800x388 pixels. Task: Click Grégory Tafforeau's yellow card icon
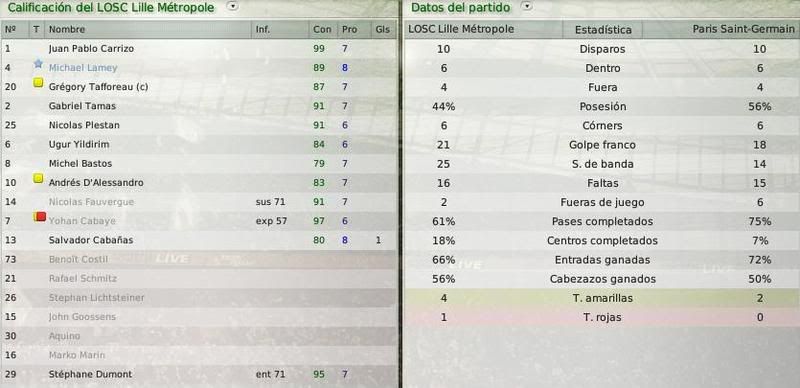(38, 83)
